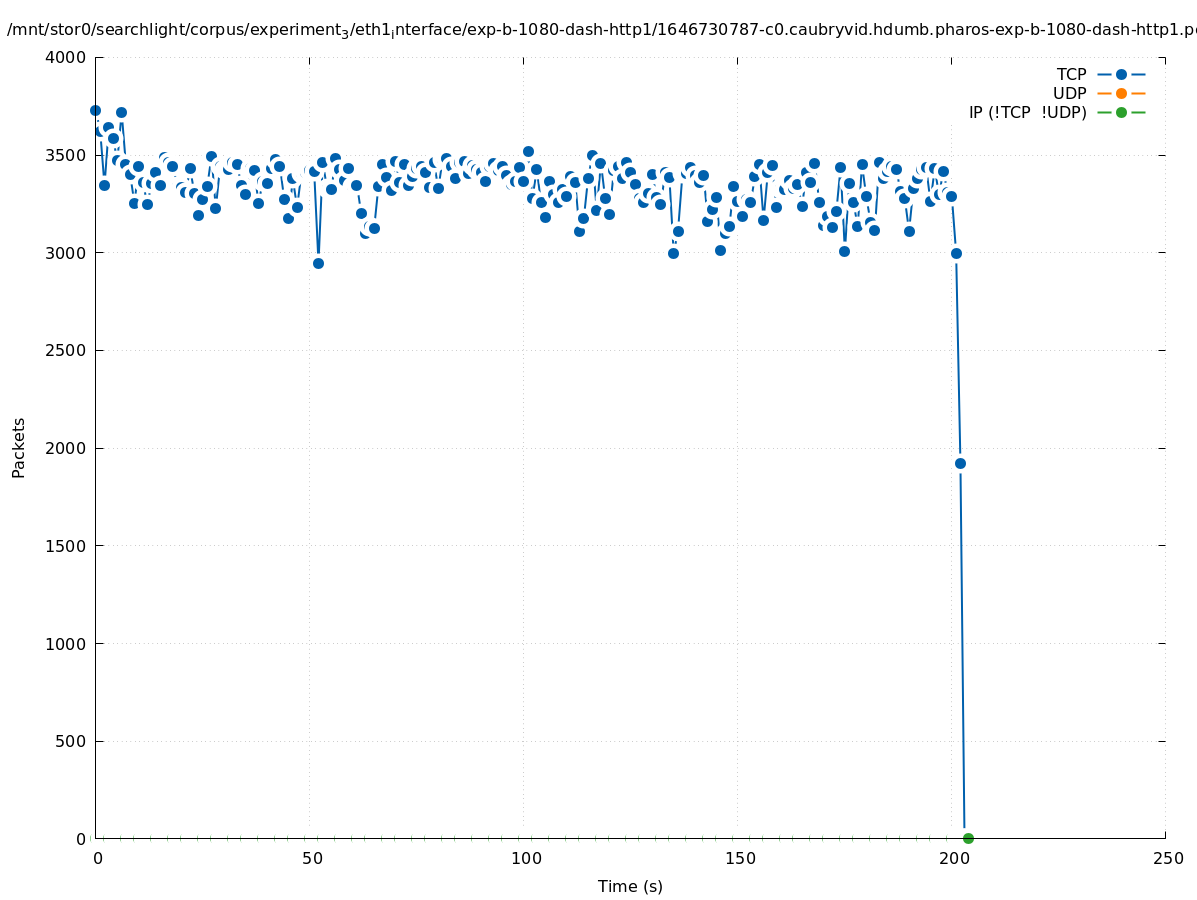Toggle the IP (!TCP !UDP) legend label
The image size is (1197, 900).
(1027, 112)
